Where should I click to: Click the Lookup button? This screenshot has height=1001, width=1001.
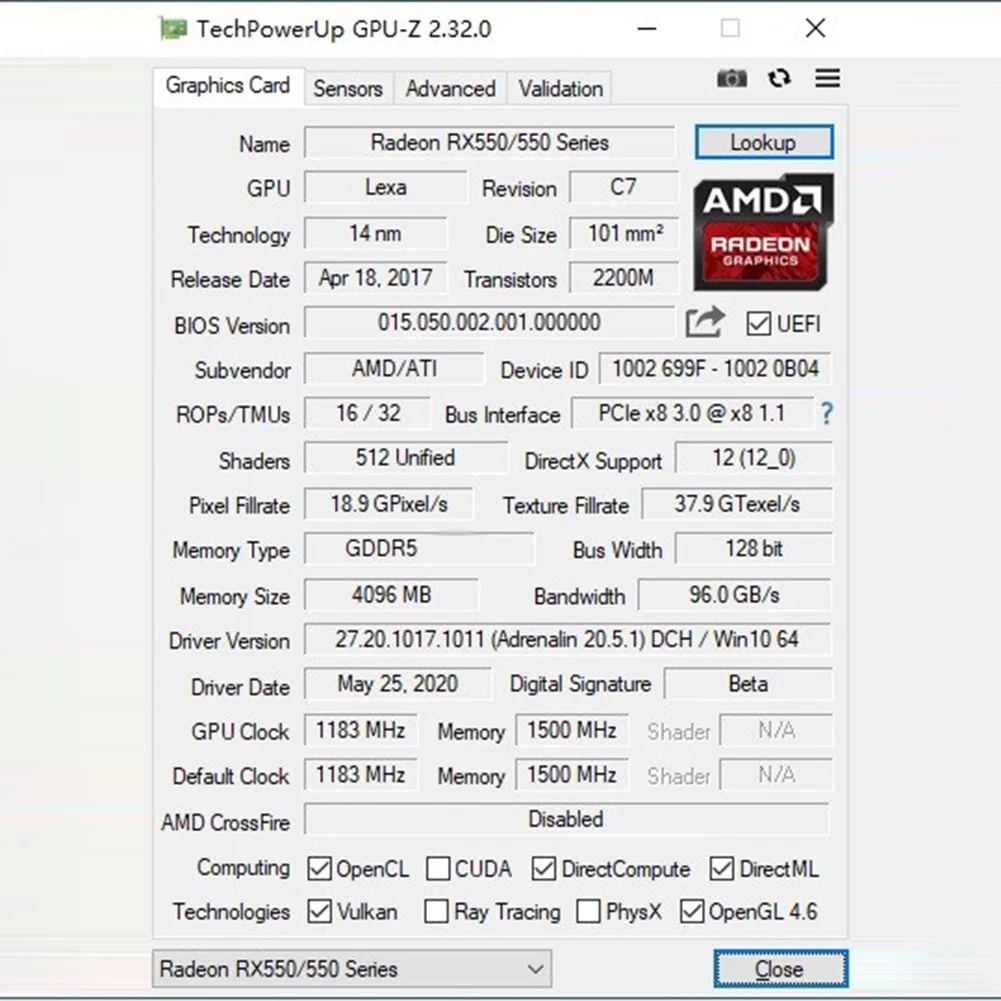[764, 142]
